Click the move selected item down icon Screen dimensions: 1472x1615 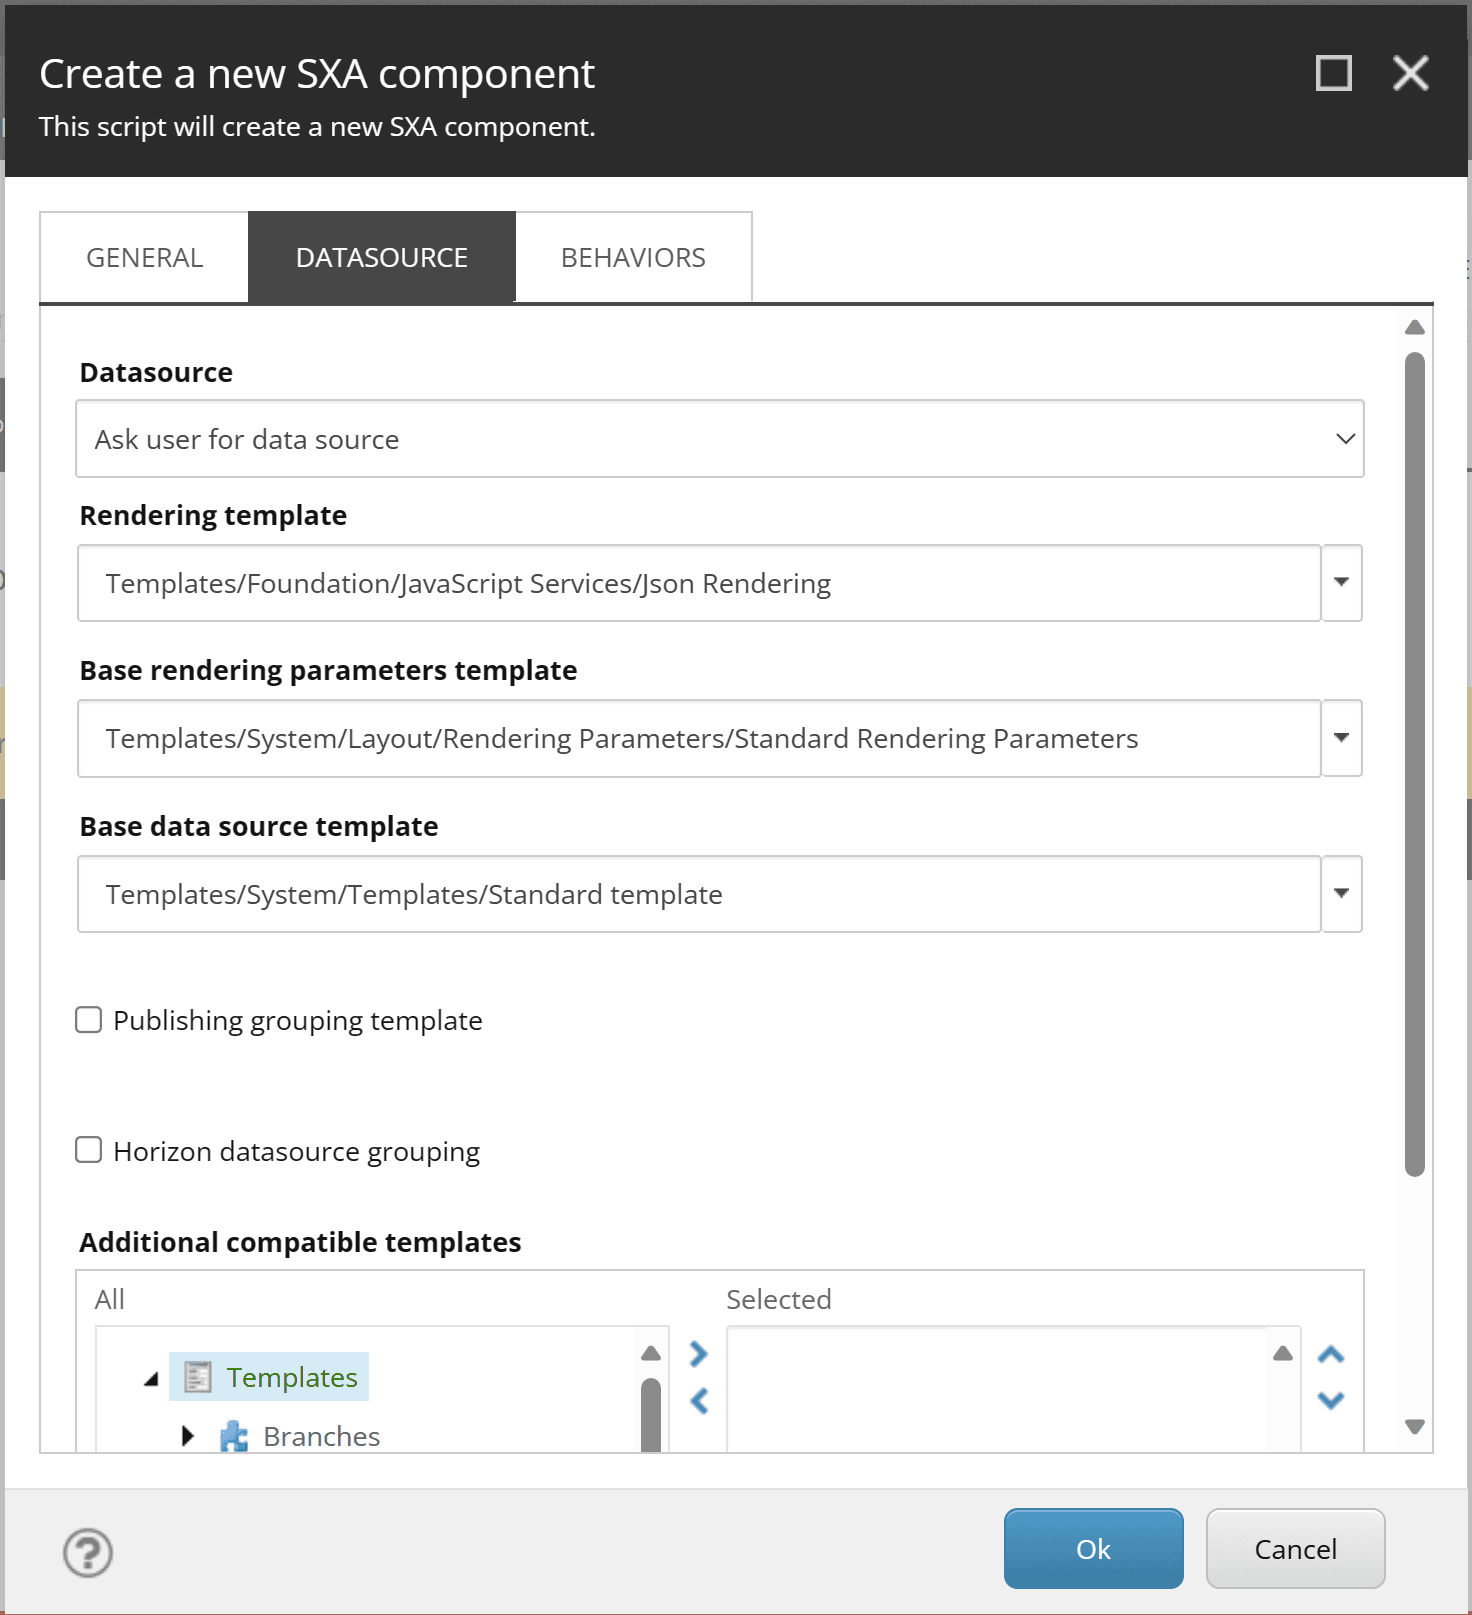coord(1331,1400)
